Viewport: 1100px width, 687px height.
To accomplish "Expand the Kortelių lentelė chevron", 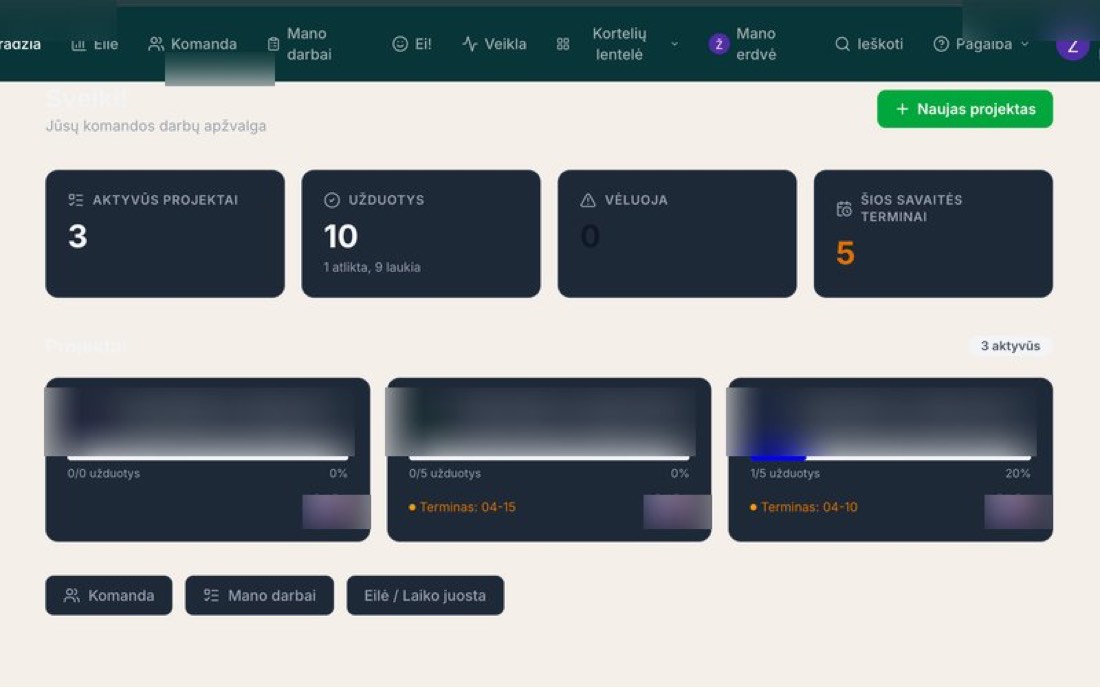I will point(674,44).
